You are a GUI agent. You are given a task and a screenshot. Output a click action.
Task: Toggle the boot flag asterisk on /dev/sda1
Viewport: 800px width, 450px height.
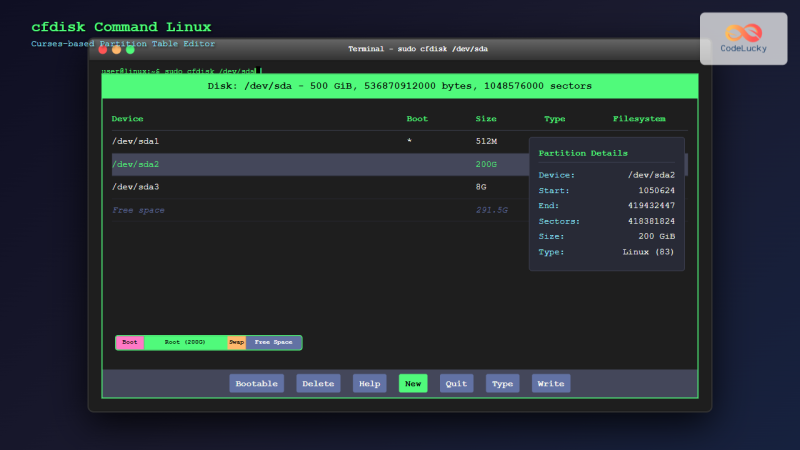(409, 142)
